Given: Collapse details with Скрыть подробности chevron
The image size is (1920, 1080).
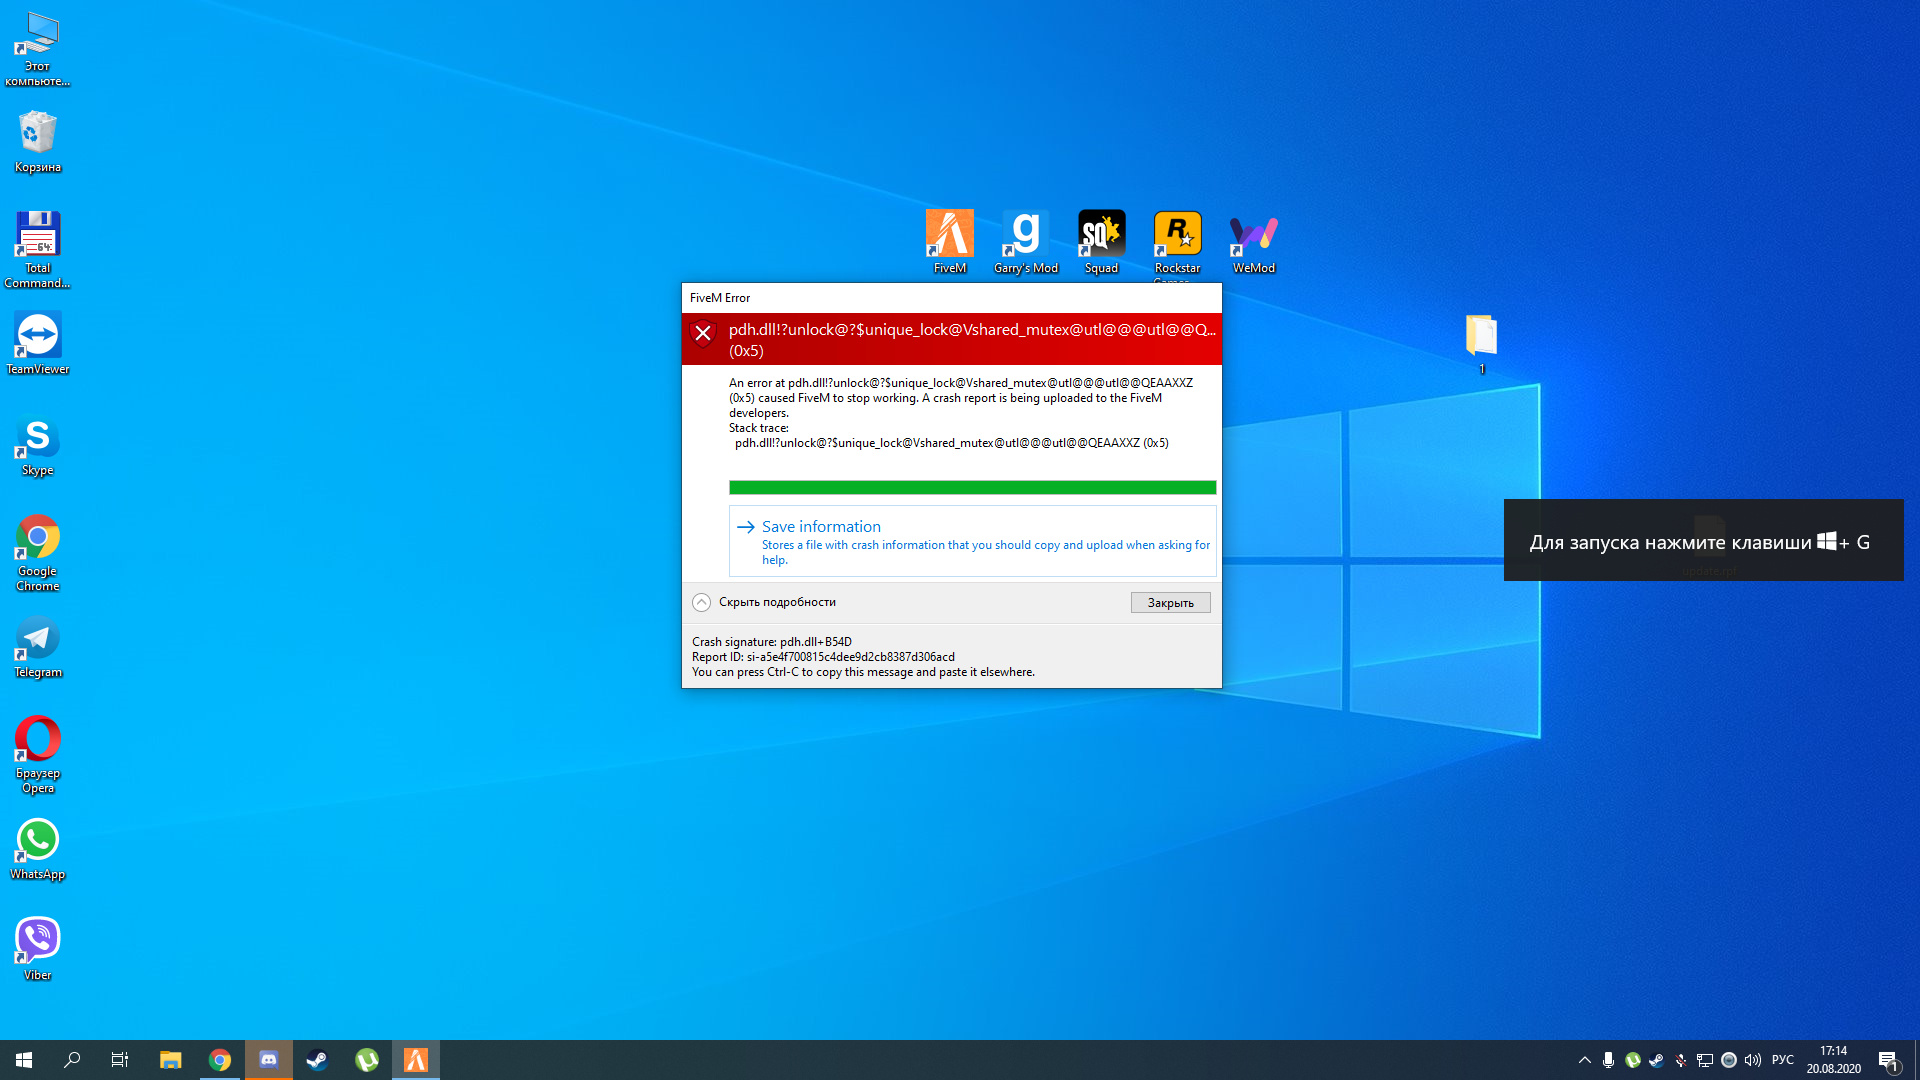Looking at the screenshot, I should pos(702,602).
